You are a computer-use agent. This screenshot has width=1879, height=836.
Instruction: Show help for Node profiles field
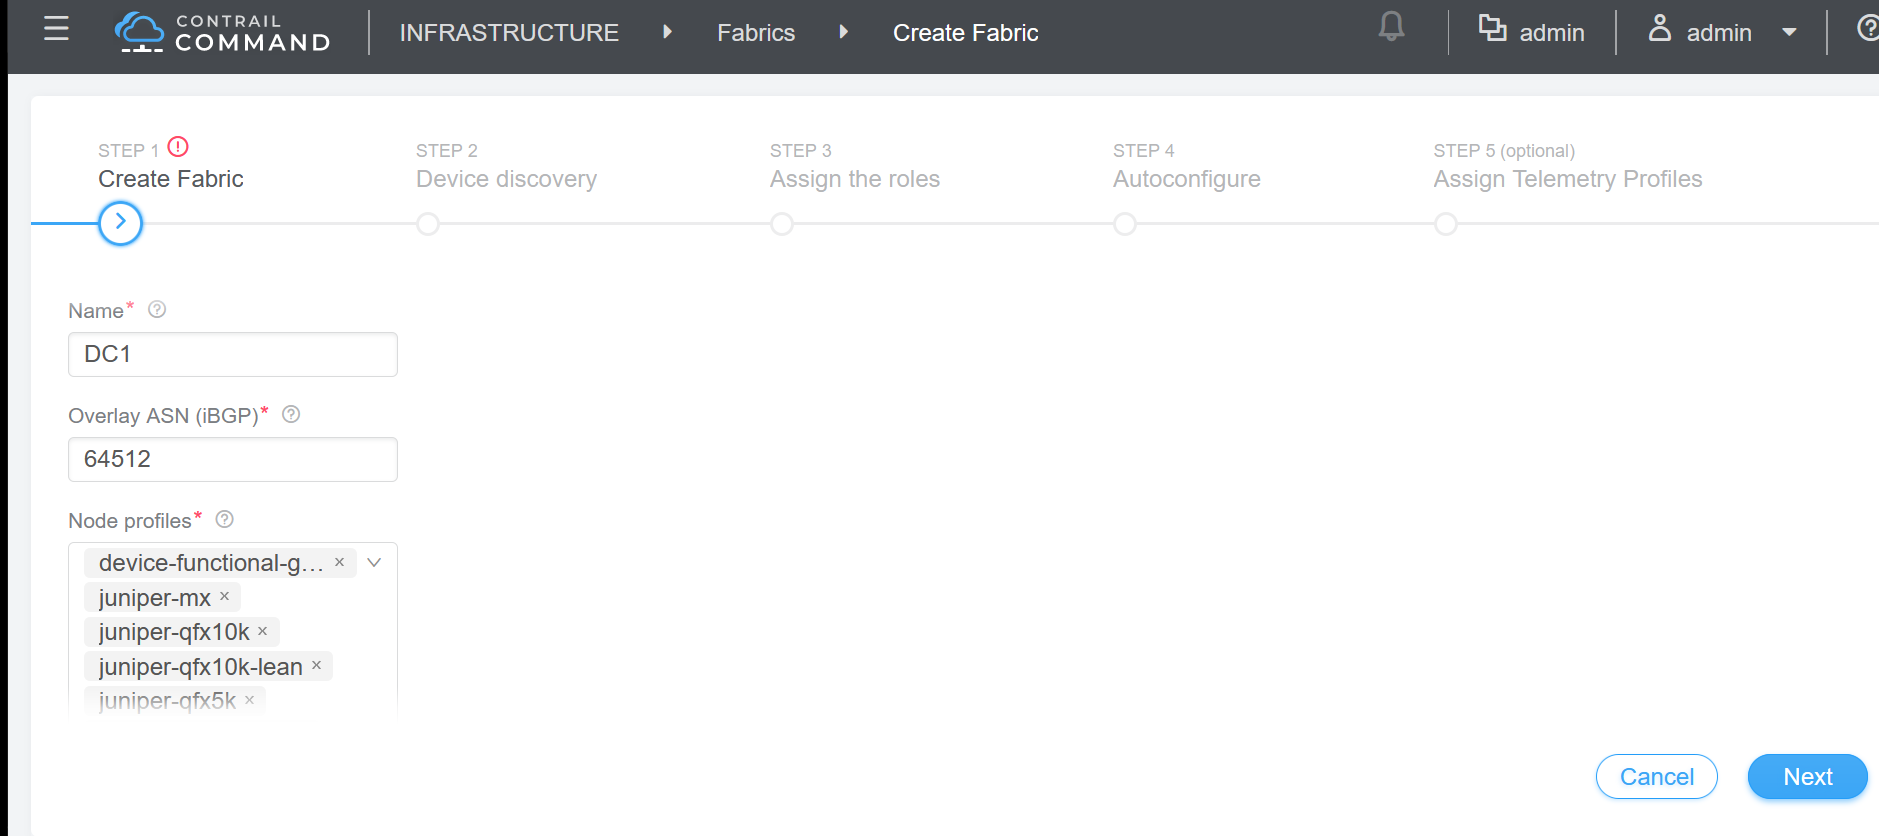point(225,520)
